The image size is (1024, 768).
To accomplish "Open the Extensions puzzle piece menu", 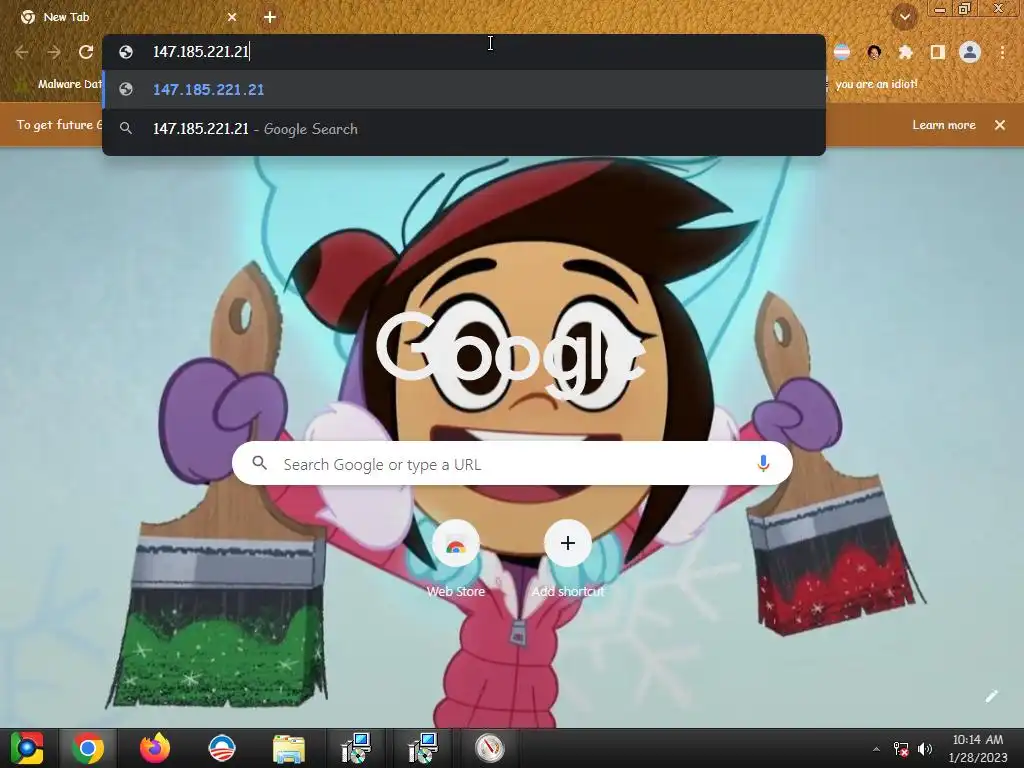I will (906, 52).
